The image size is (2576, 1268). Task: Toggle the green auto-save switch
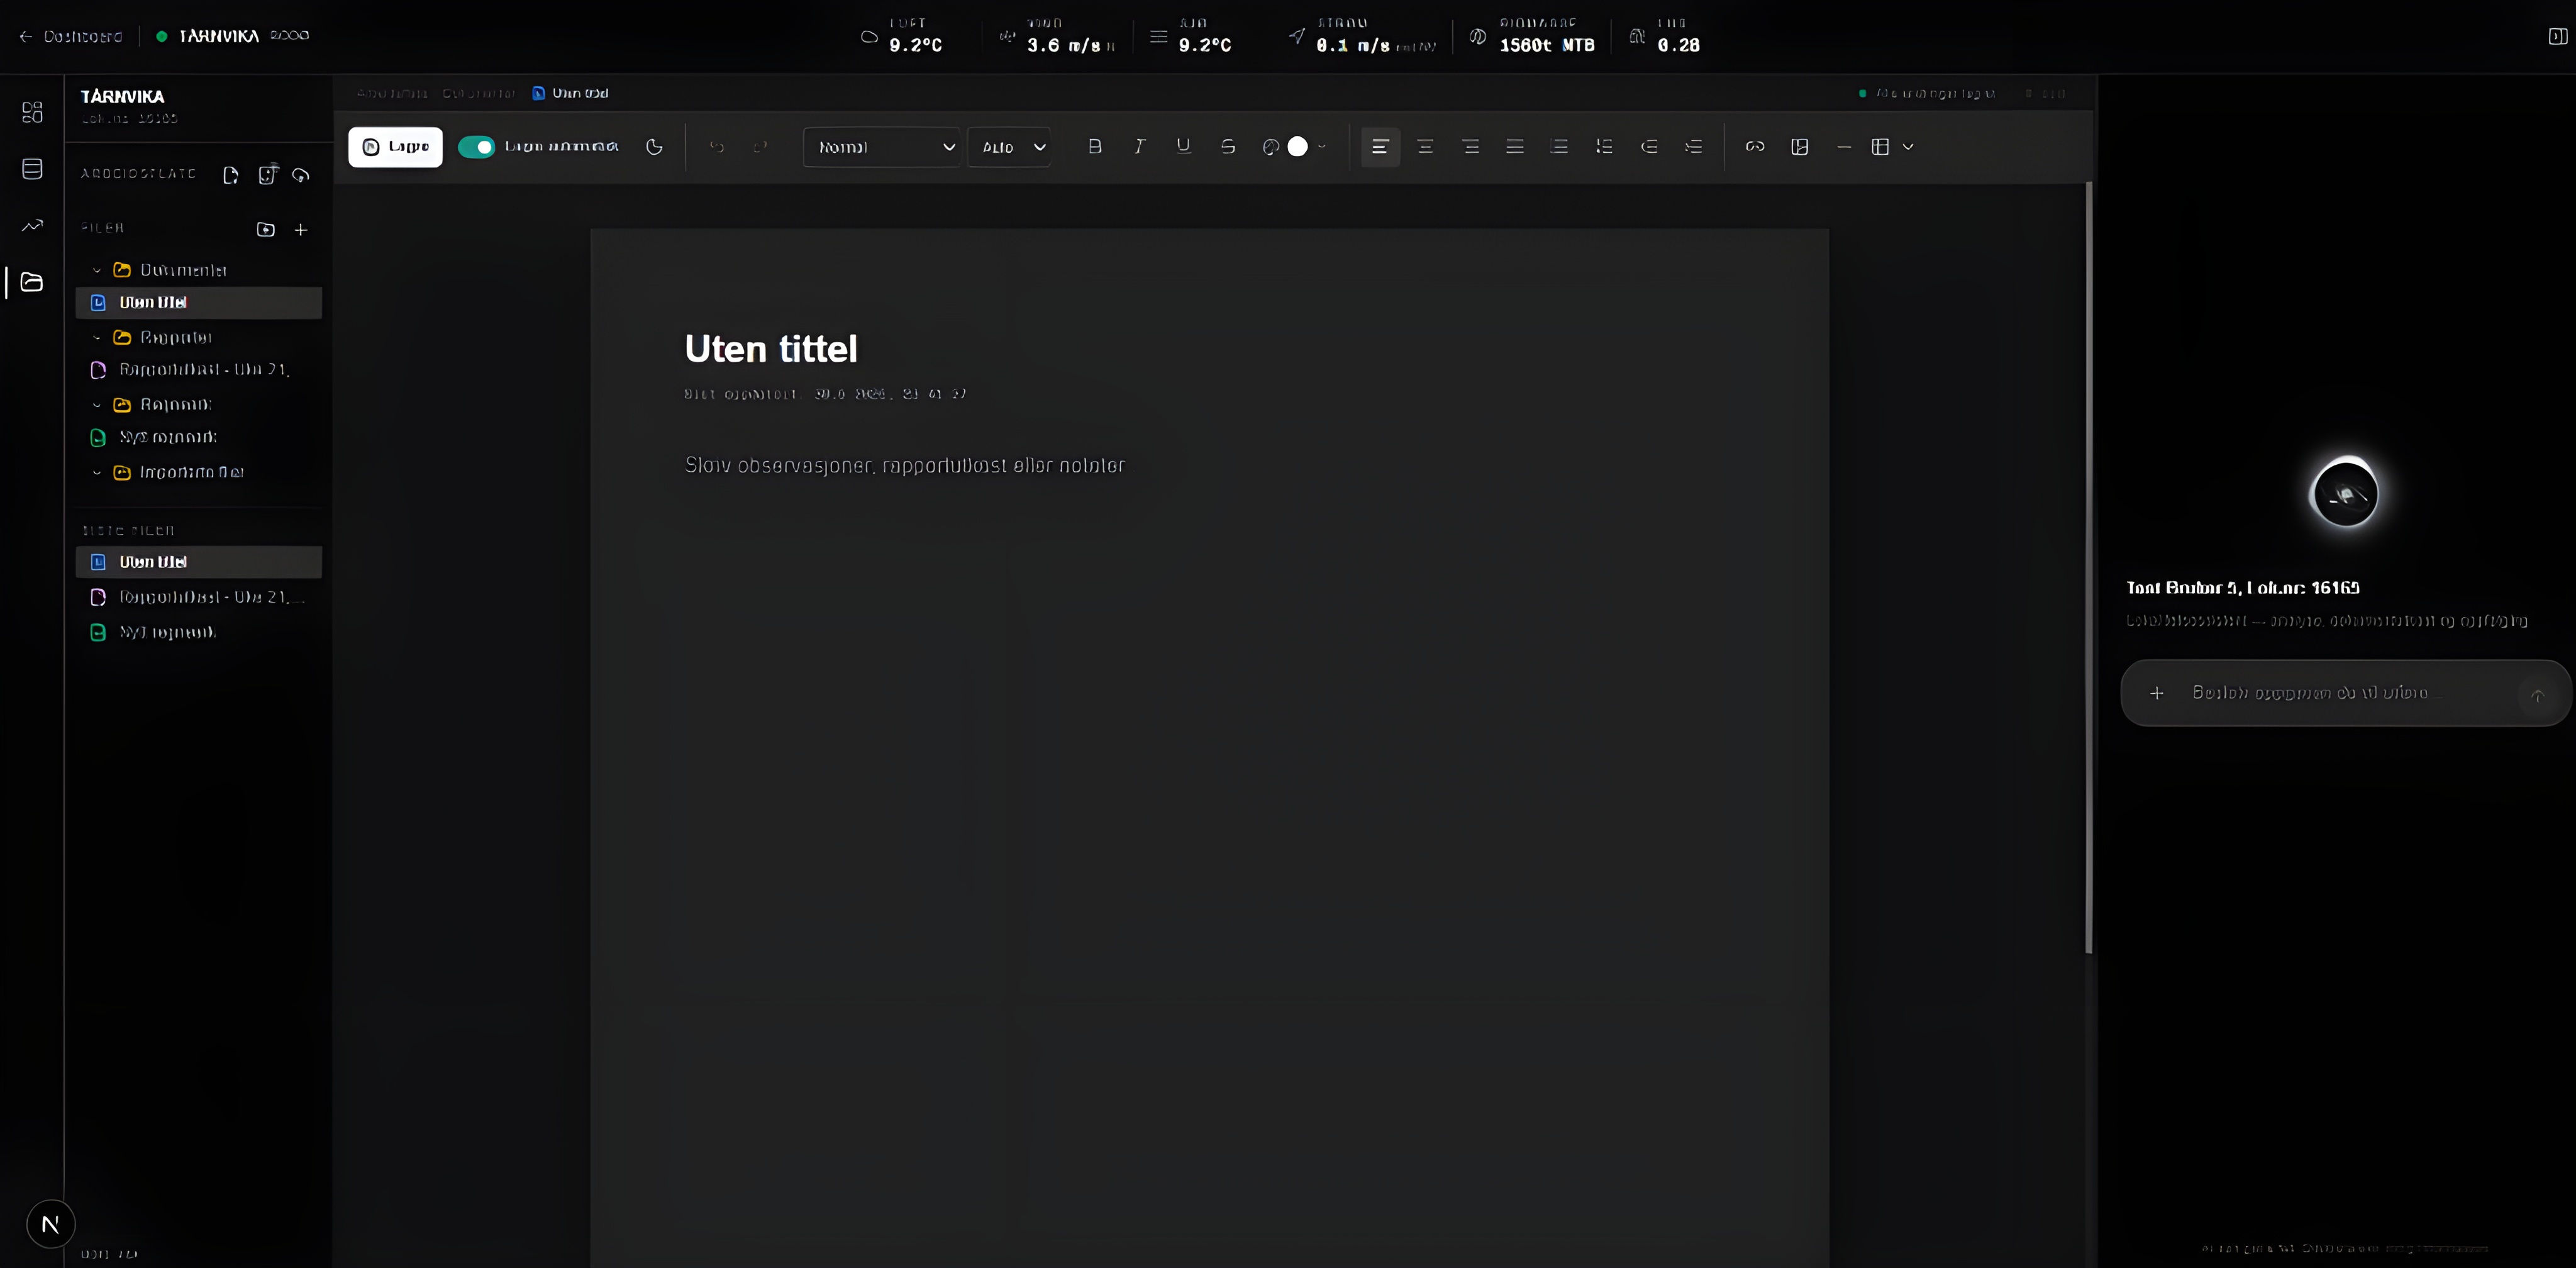tap(476, 147)
